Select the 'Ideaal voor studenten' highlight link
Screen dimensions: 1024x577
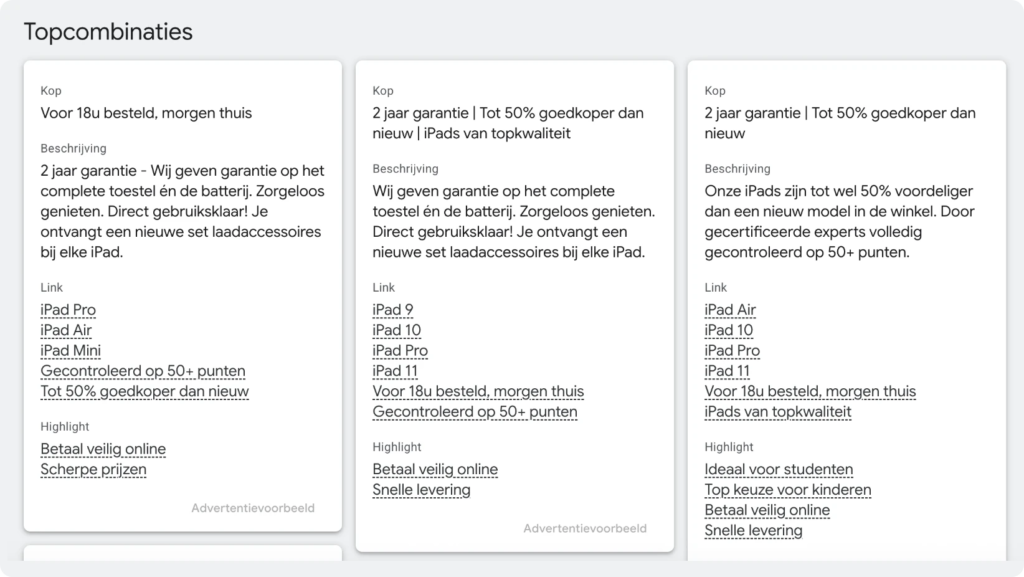780,469
